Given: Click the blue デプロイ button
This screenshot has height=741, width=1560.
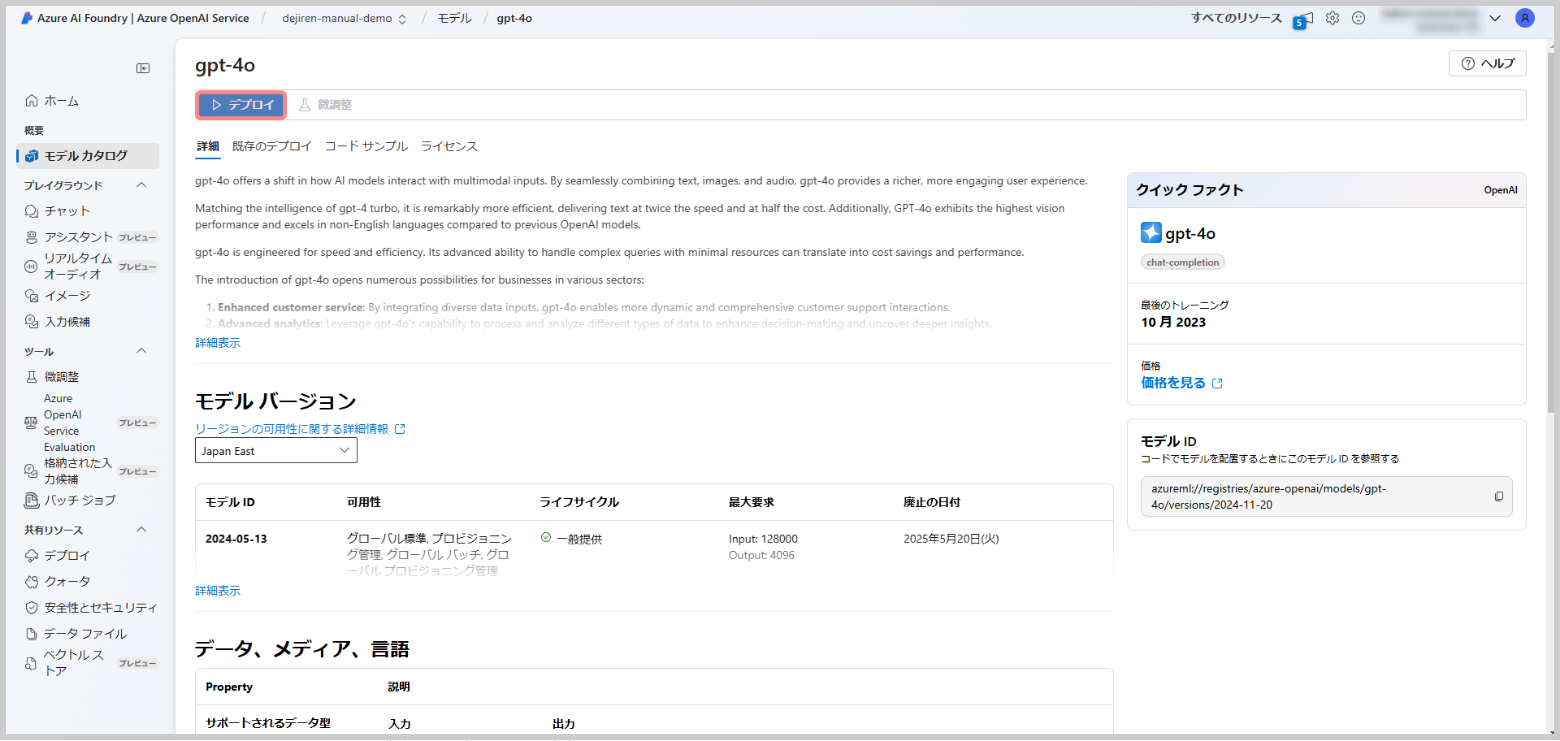Looking at the screenshot, I should [x=242, y=105].
